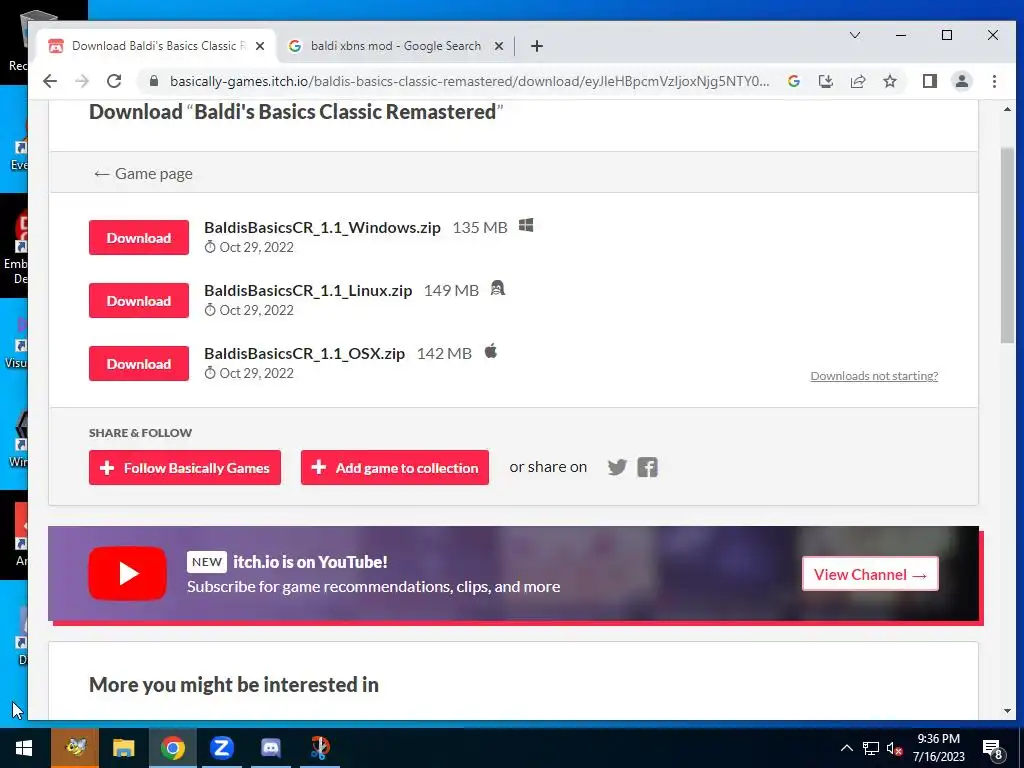The height and width of the screenshot is (768, 1024).
Task: Click the Windows platform icon
Action: point(526,226)
